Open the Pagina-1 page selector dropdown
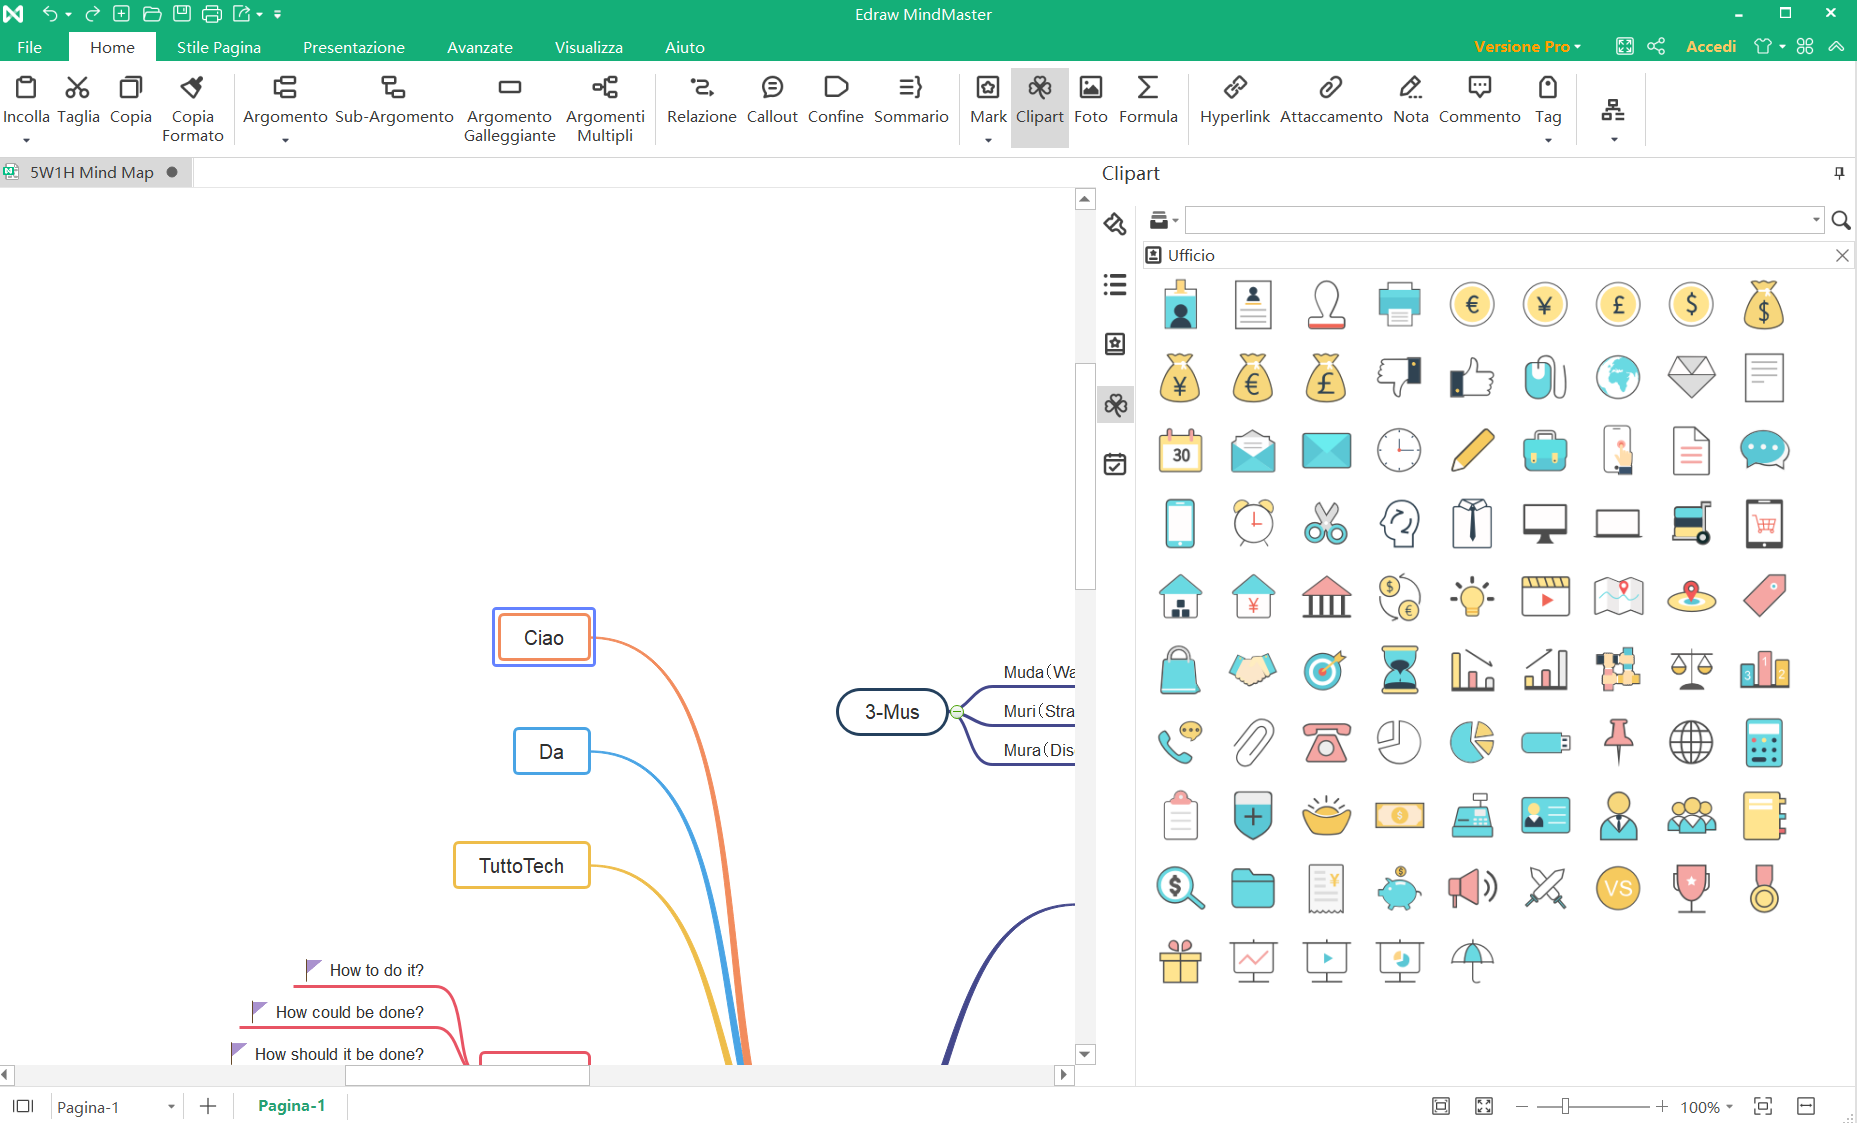 (x=171, y=1106)
